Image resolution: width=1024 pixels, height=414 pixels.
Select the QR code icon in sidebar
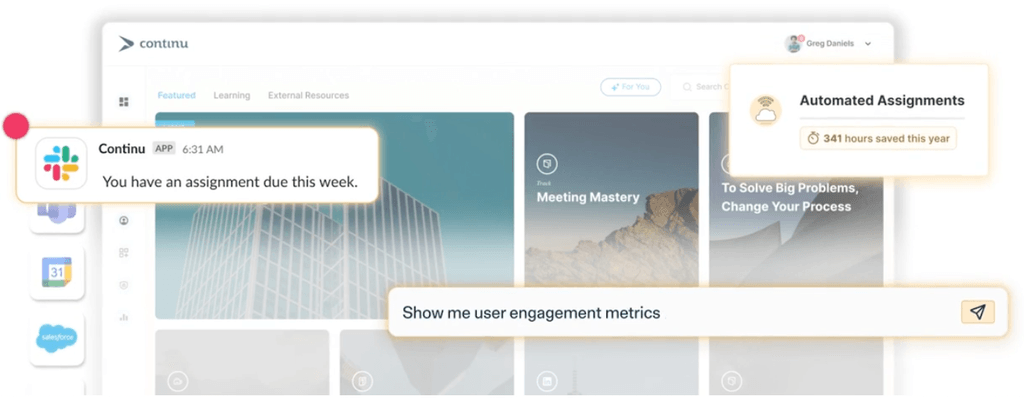click(124, 253)
